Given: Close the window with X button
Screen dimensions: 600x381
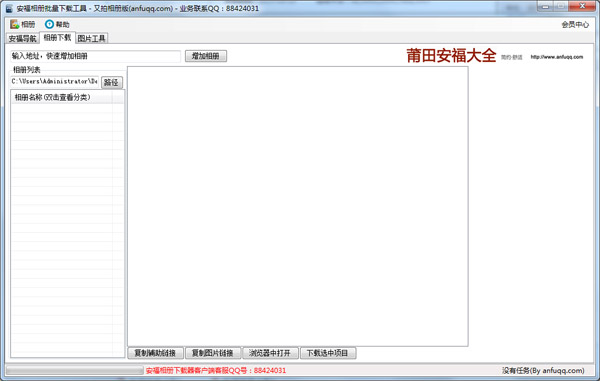Looking at the screenshot, I should tap(582, 6).
